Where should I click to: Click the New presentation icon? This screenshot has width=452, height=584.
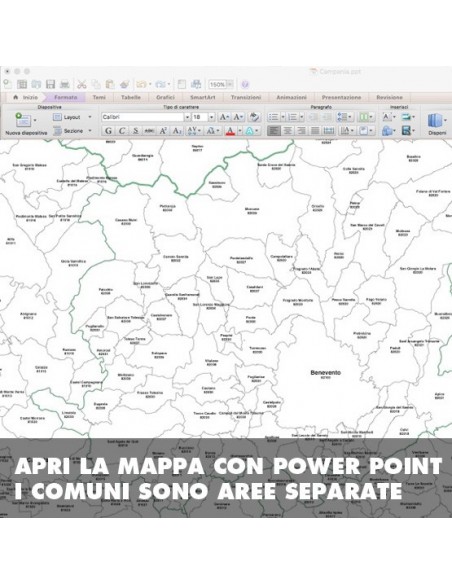(7, 84)
